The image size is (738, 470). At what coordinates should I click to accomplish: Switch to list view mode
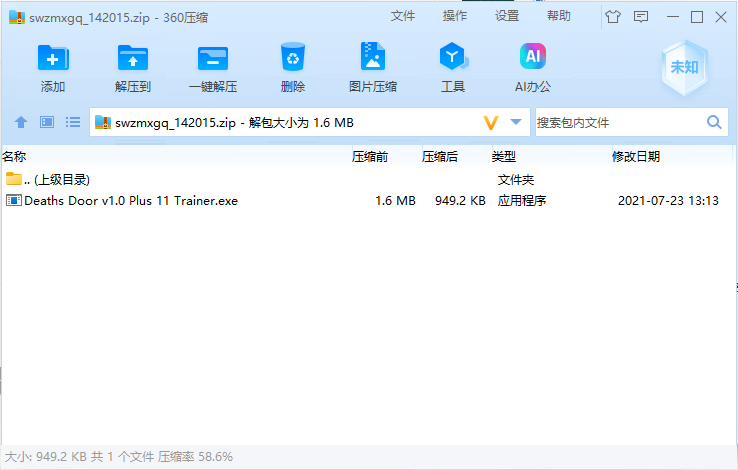coord(72,122)
